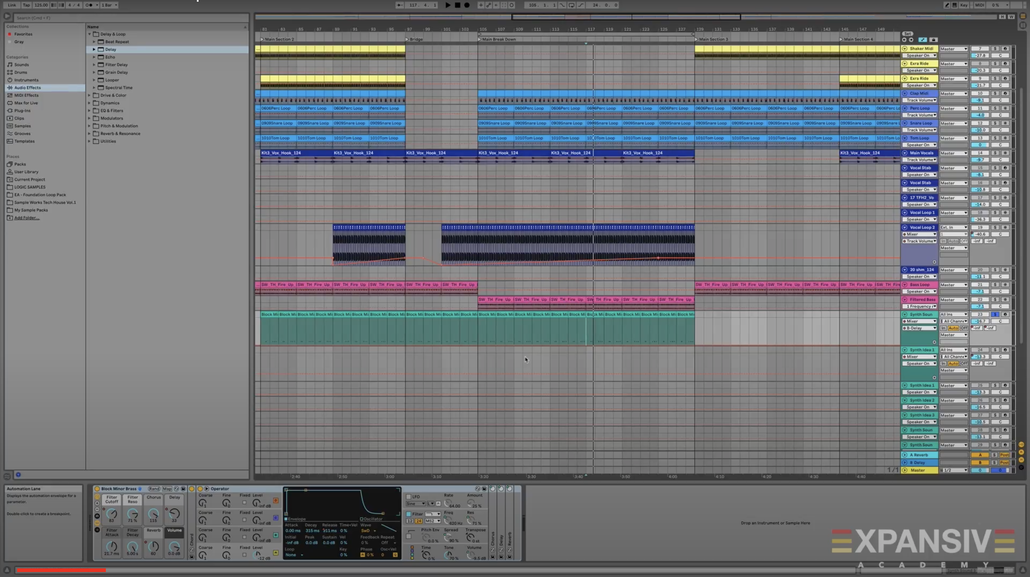Select the purple oscillator square in Operator

coord(275,518)
